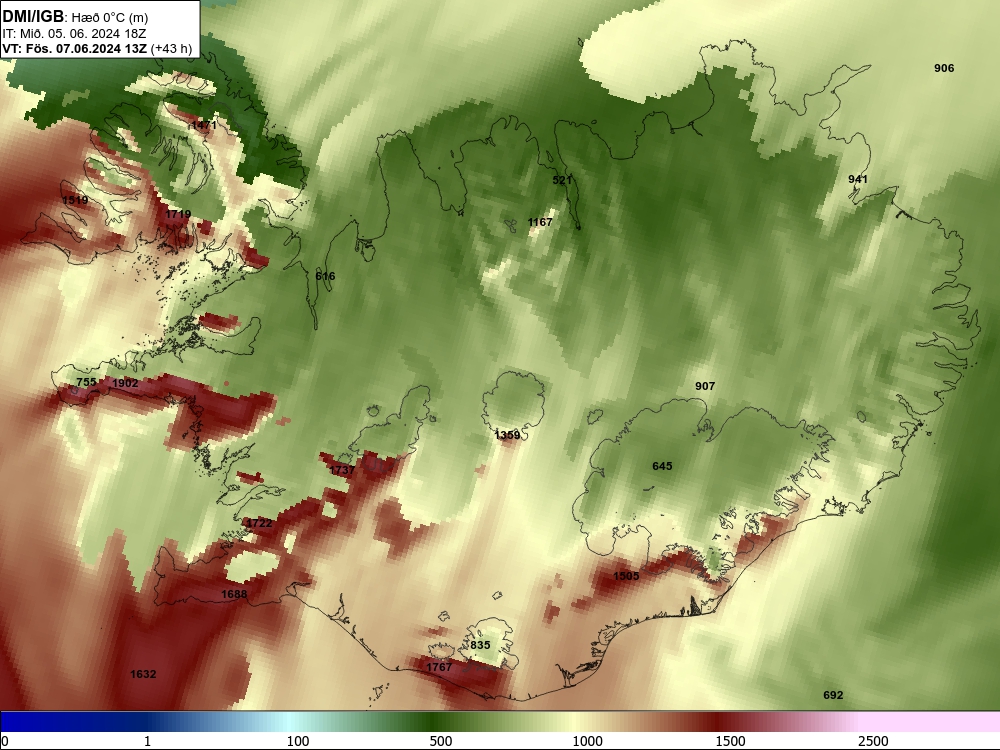Click the 2500 label on the colour scale
This screenshot has height=750, width=1000.
click(x=873, y=741)
